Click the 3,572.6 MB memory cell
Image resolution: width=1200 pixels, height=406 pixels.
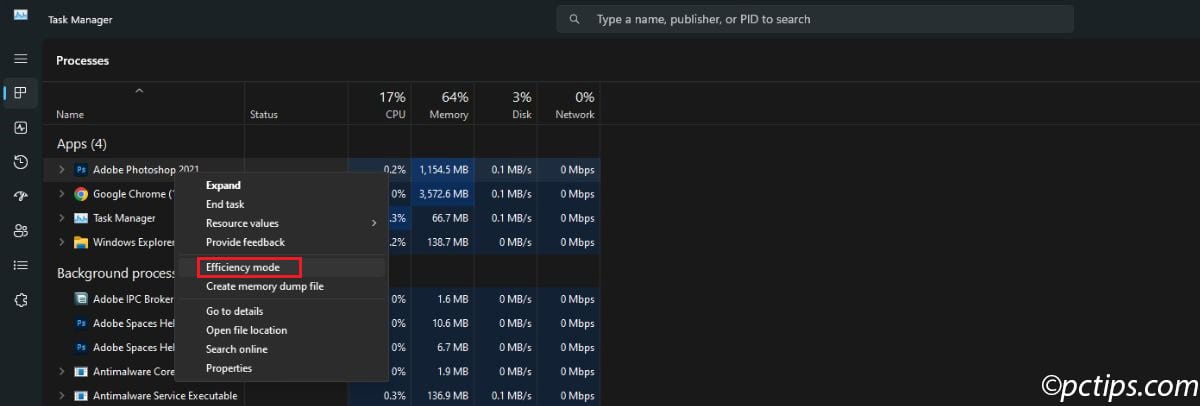(441, 194)
